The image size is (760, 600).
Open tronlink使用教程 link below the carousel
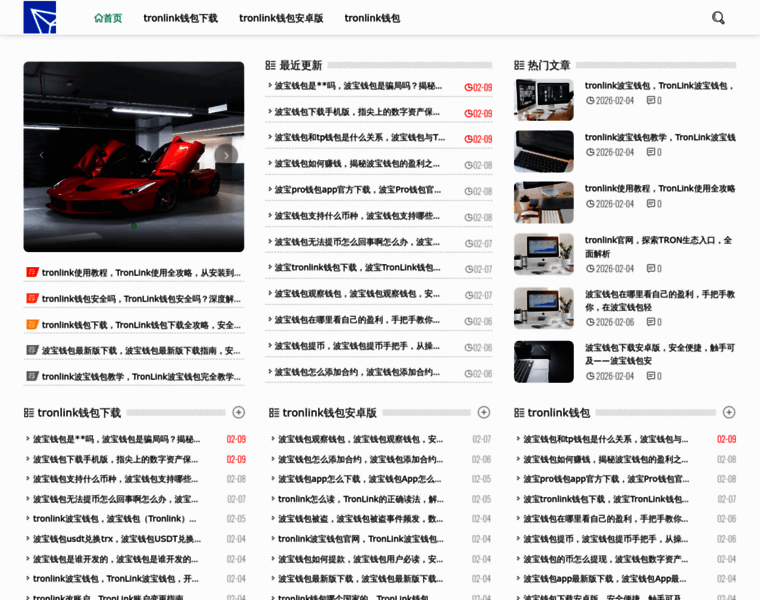pos(140,272)
